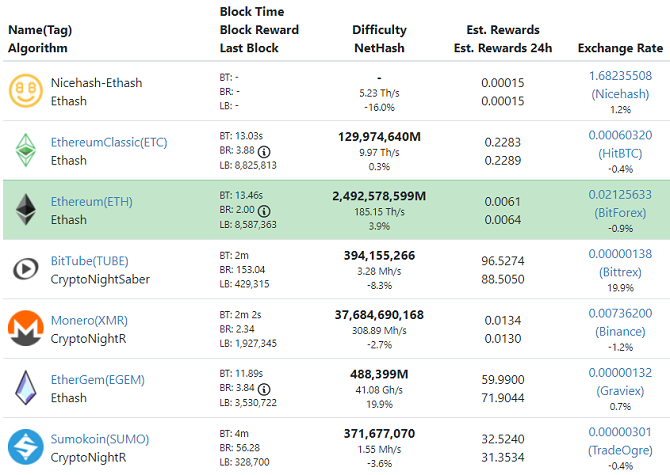Follow the 0.00736200 exchange rate link
The image size is (670, 475).
(x=620, y=313)
